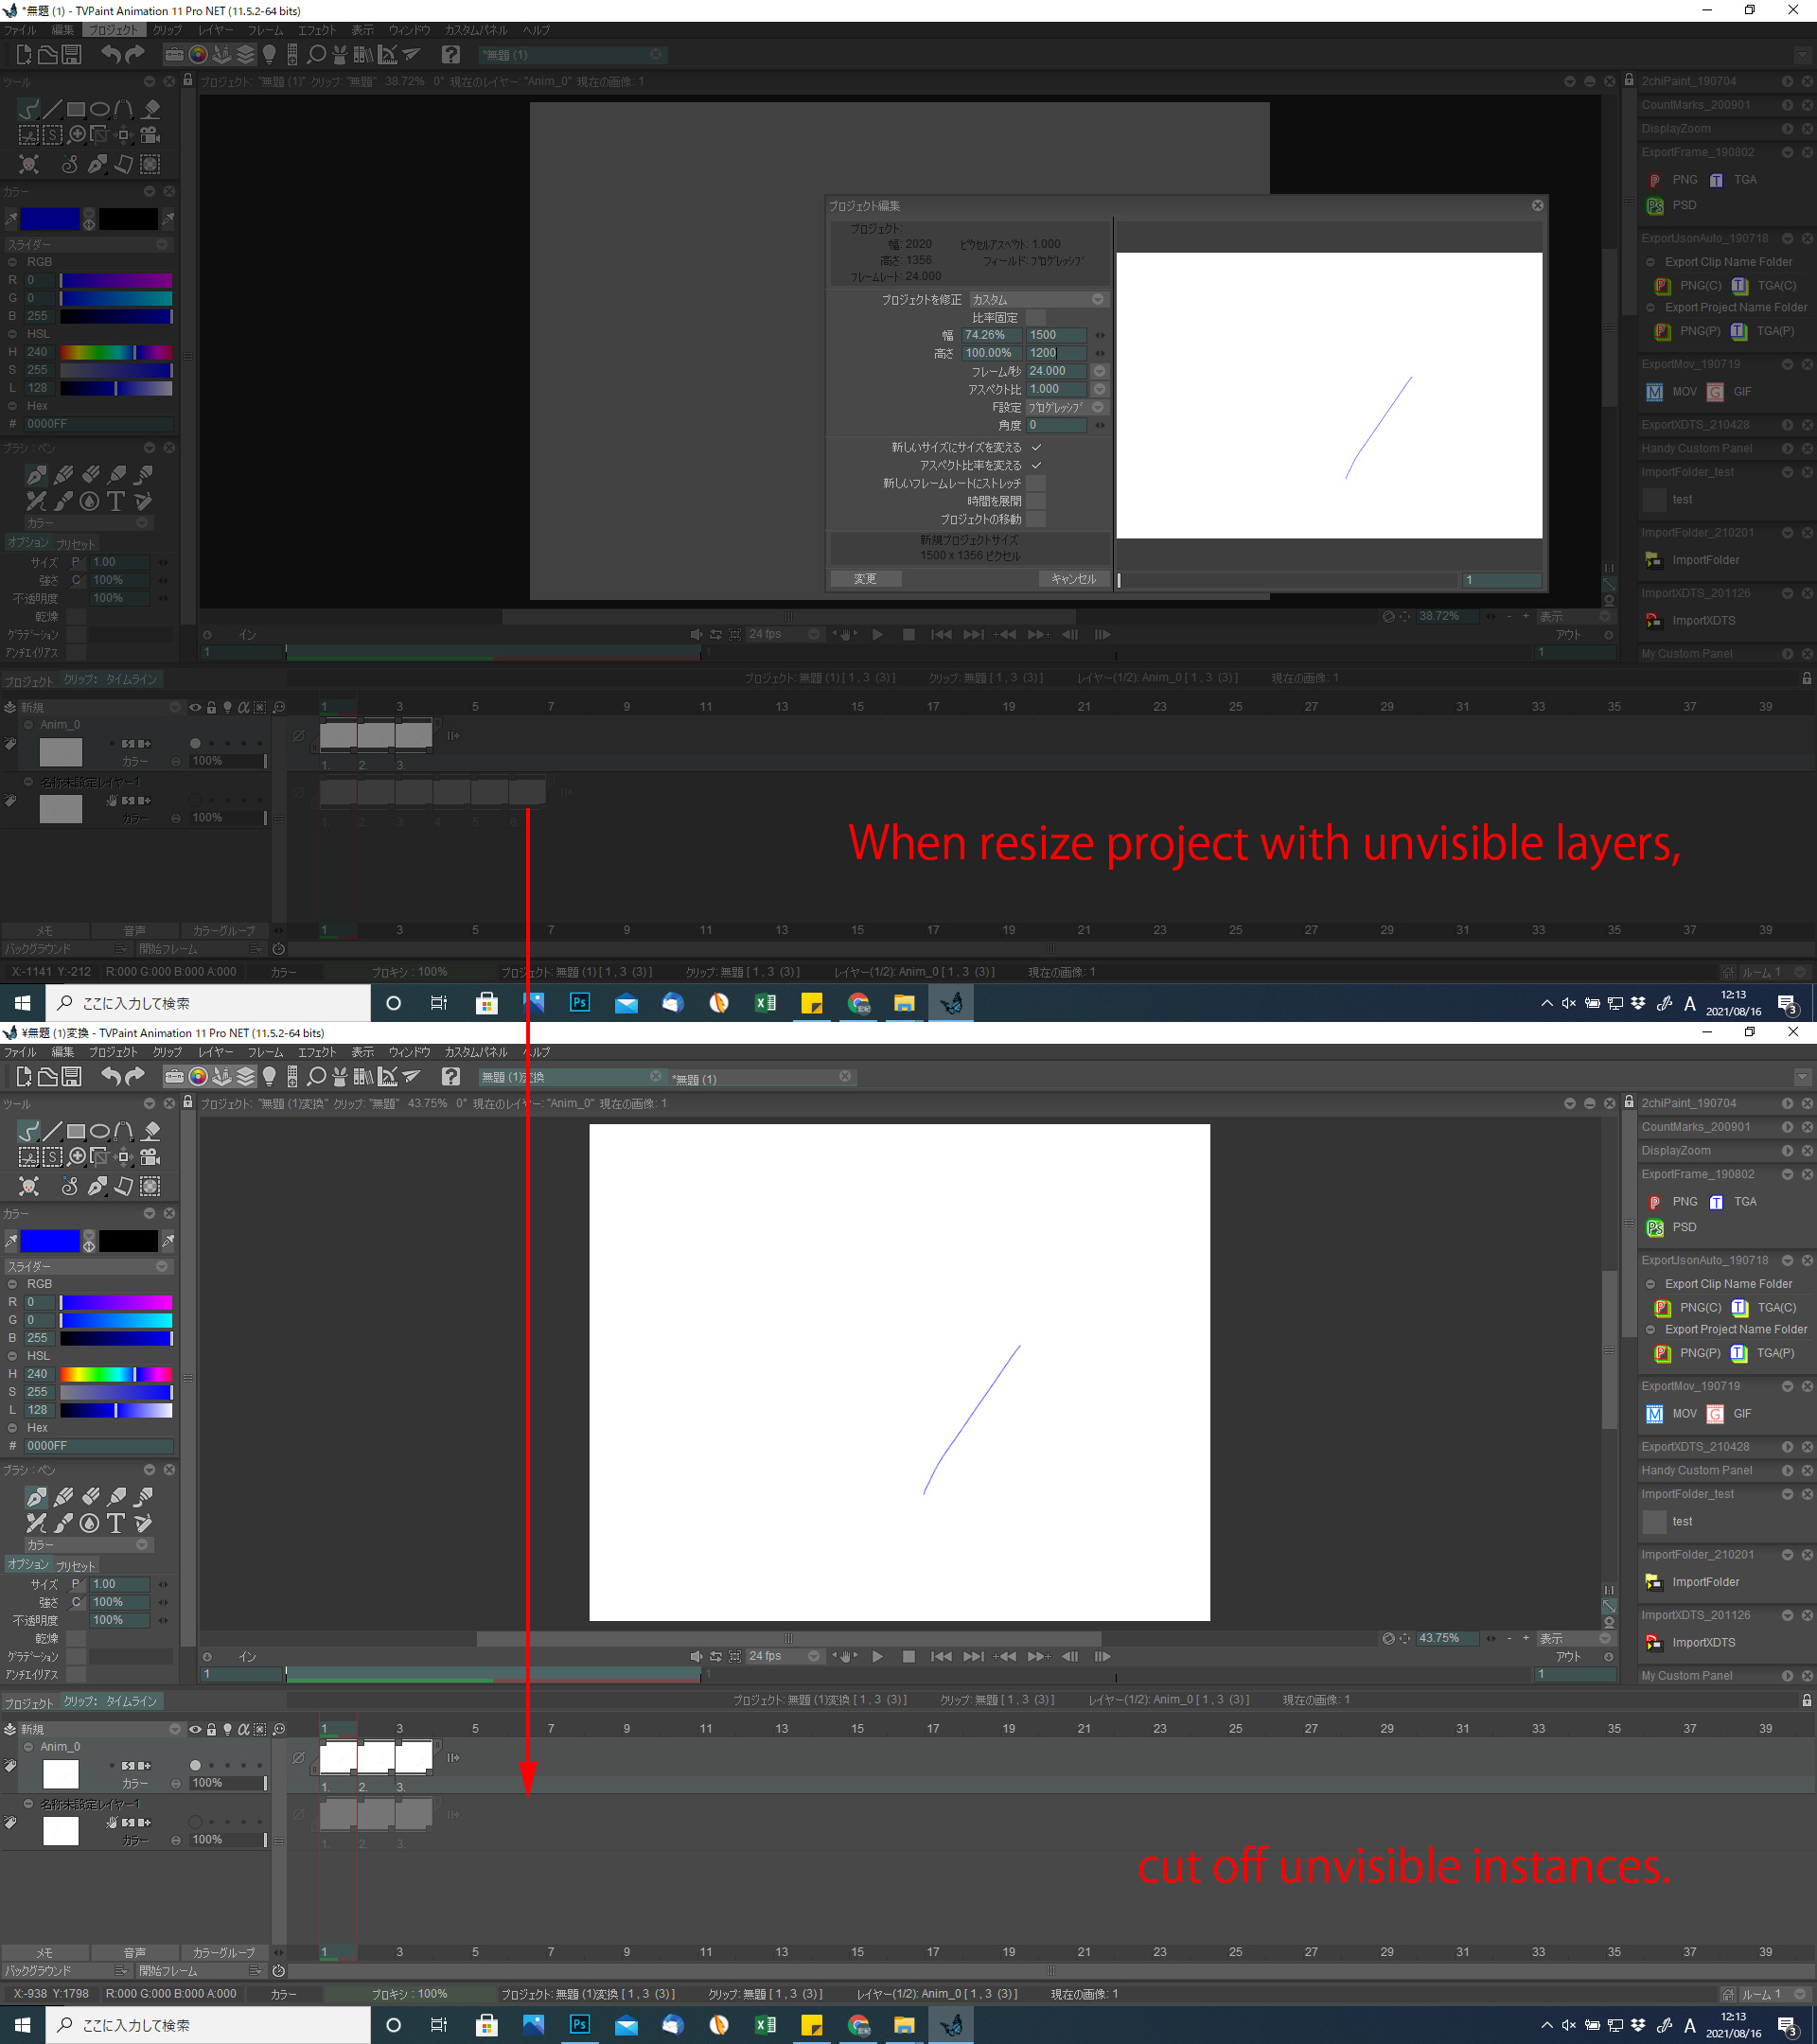This screenshot has width=1817, height=2044.
Task: Open the ファイル menu in 変換 window
Action: click(20, 1052)
